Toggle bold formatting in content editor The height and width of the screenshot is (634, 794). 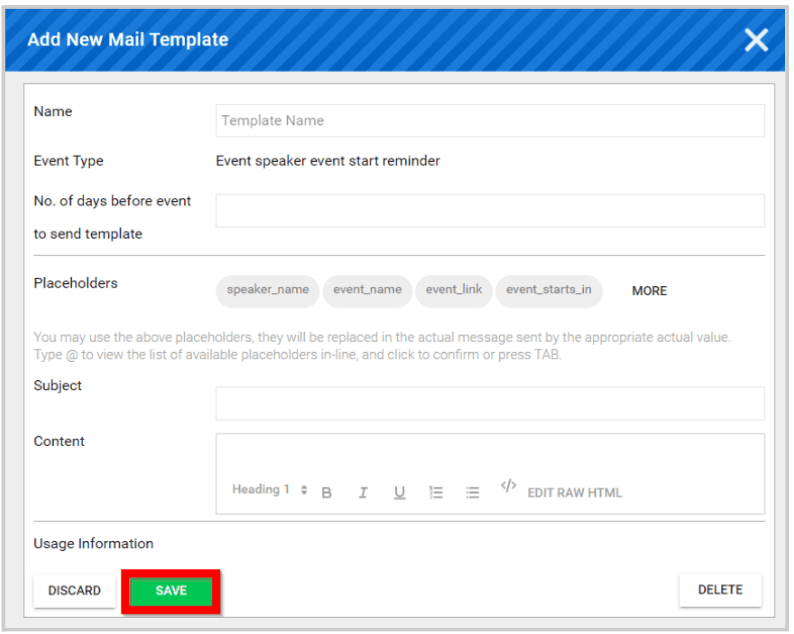click(x=327, y=492)
